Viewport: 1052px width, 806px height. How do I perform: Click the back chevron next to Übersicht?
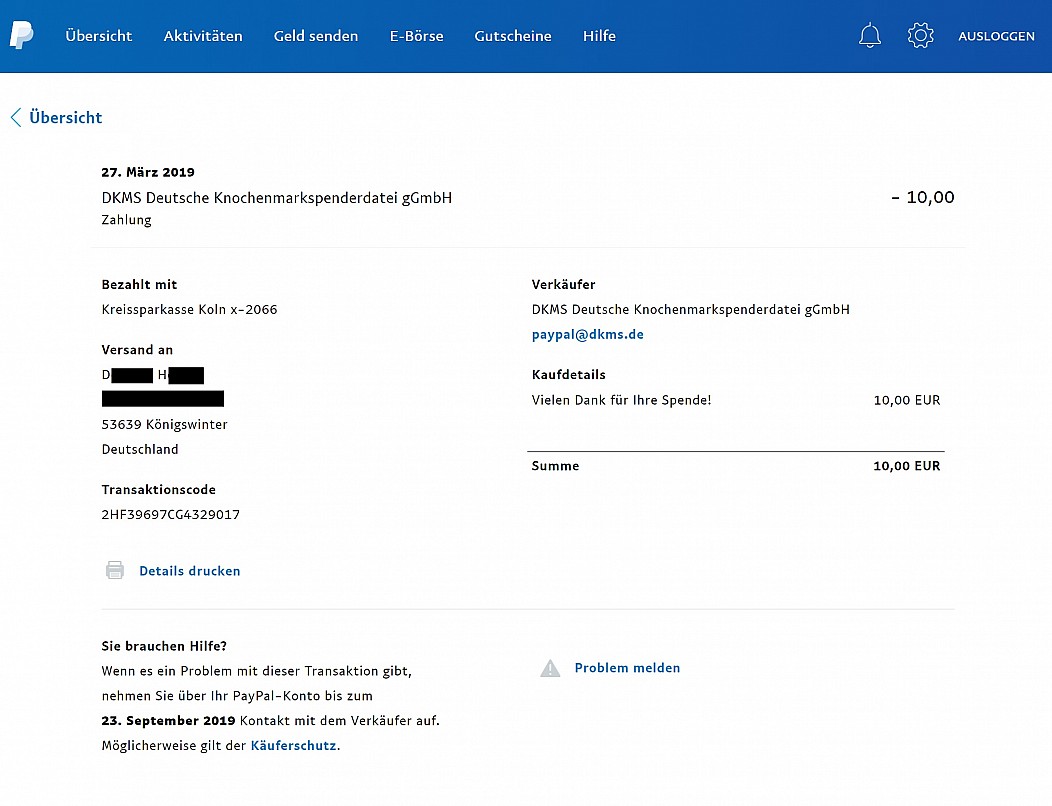click(16, 117)
